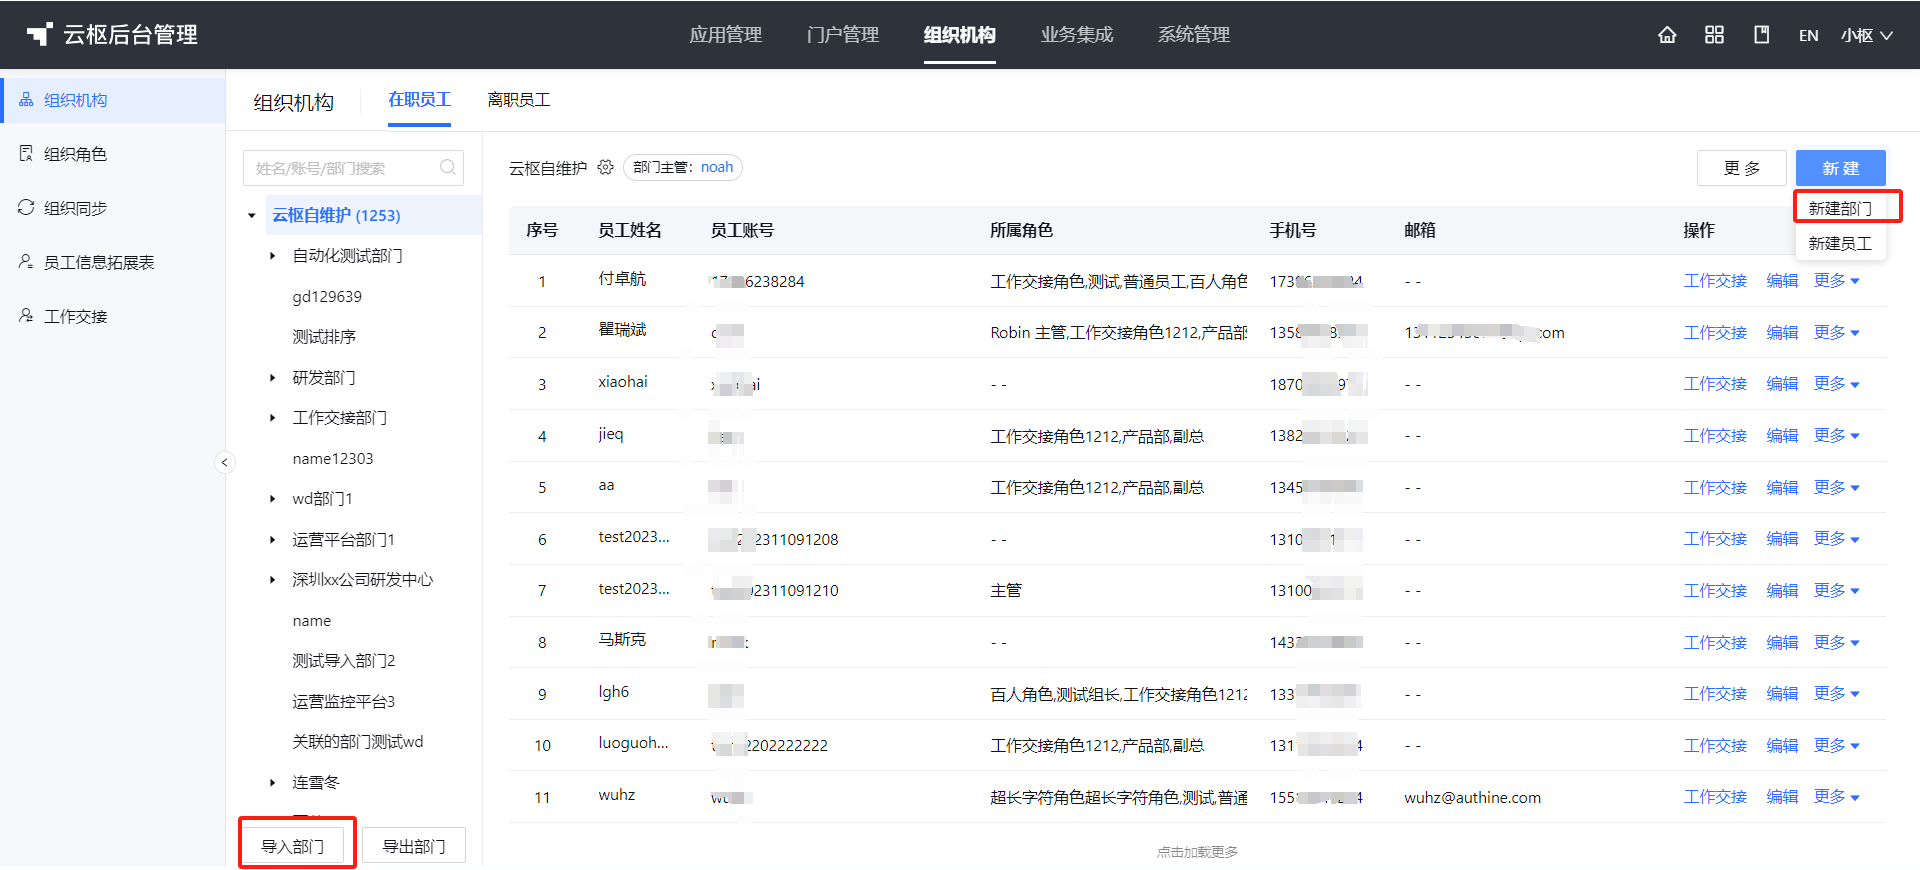Image resolution: width=1920 pixels, height=870 pixels.
Task: Open the 小枢 user dropdown
Action: tap(1866, 35)
